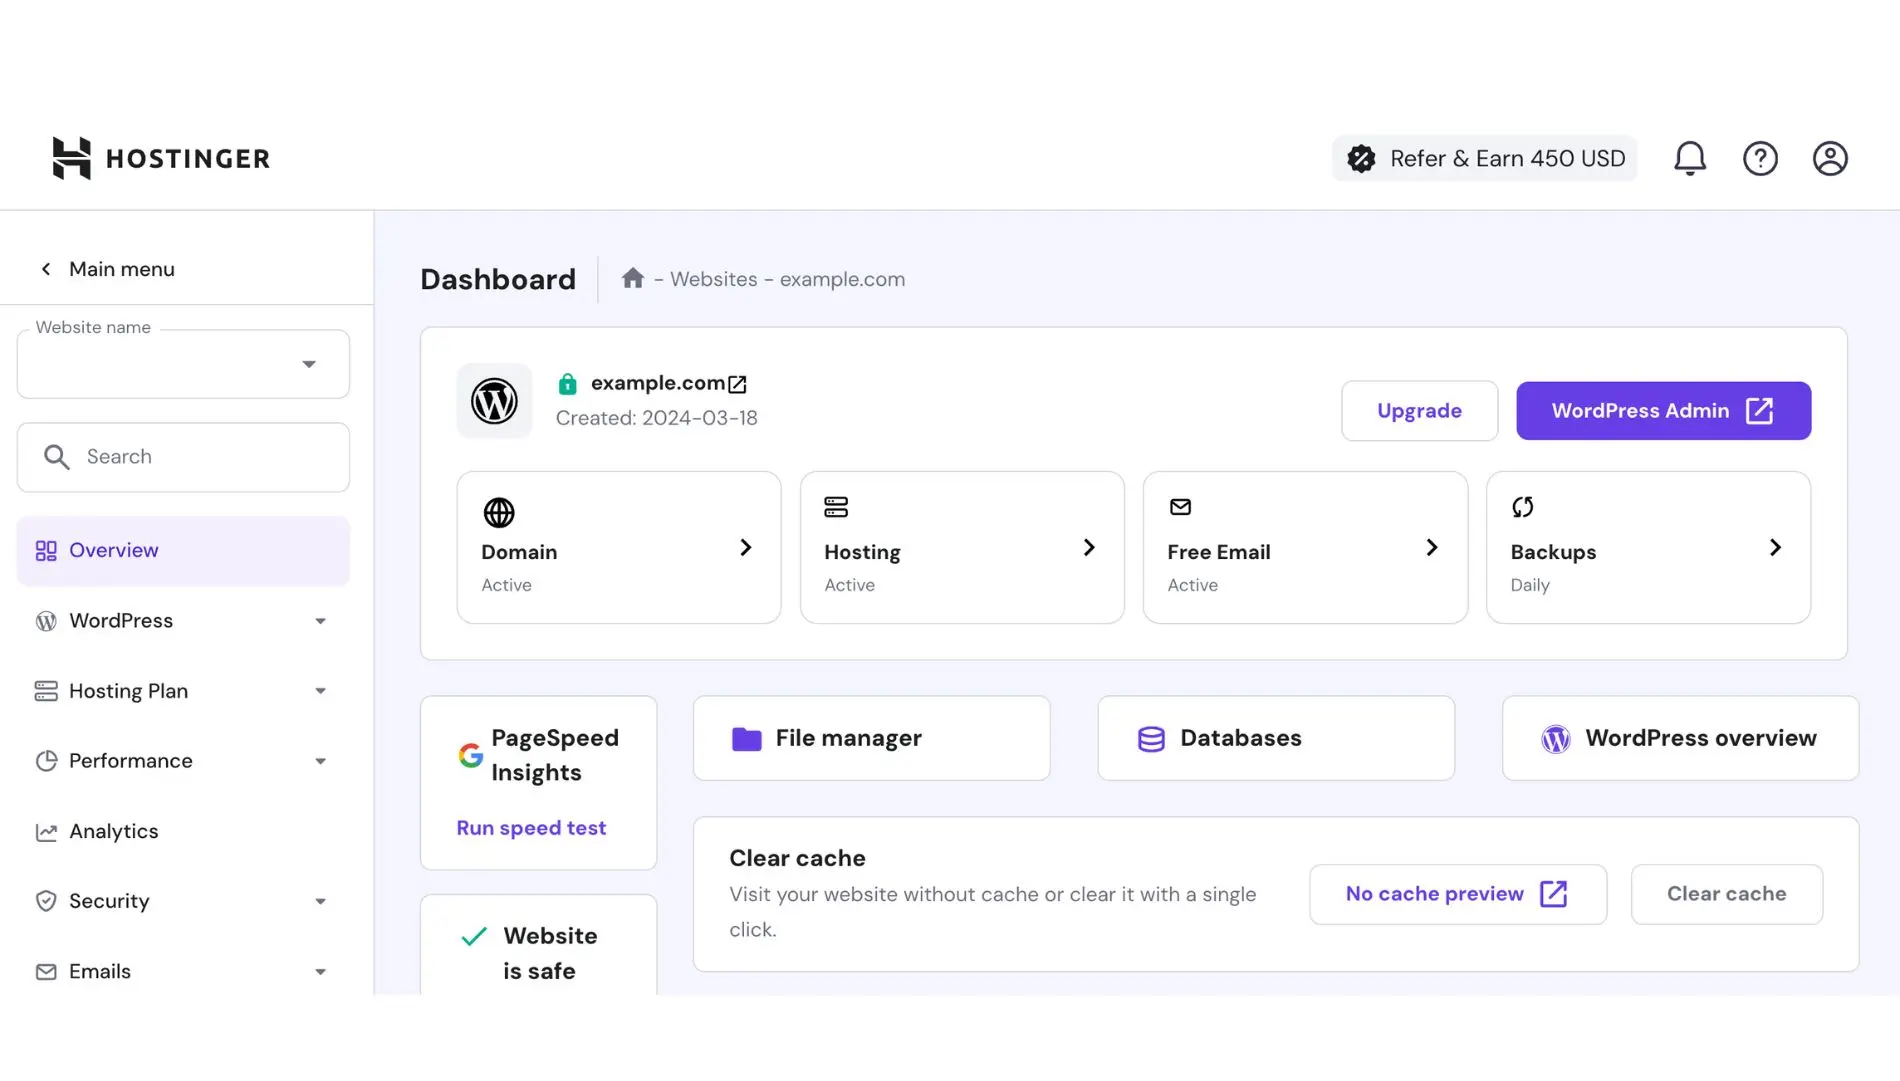1900x1081 pixels.
Task: Click the padlock icon next to example.com
Action: (x=568, y=383)
